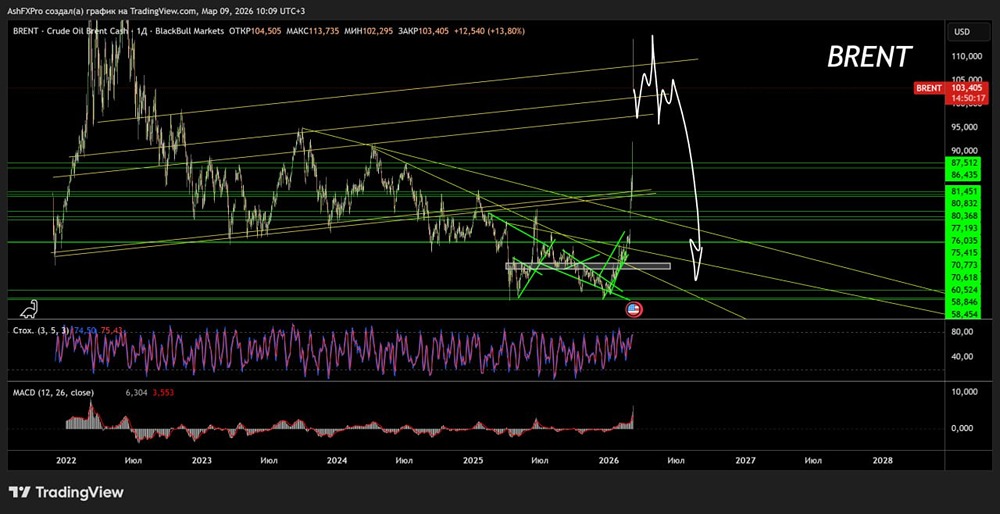
Task: Click the dinosaur icon at the chart's lower left
Action: (29, 309)
